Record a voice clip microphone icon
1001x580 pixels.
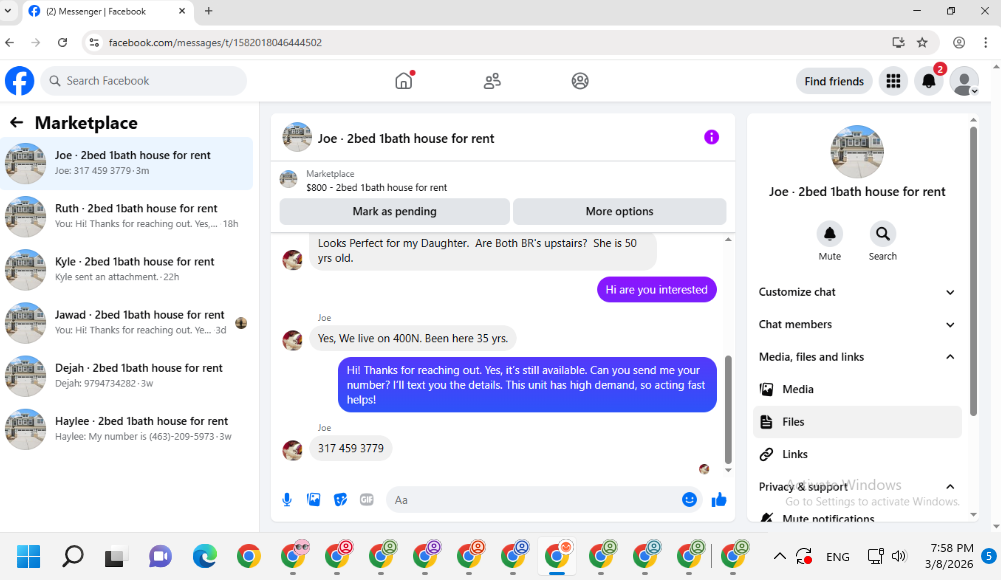[287, 500]
